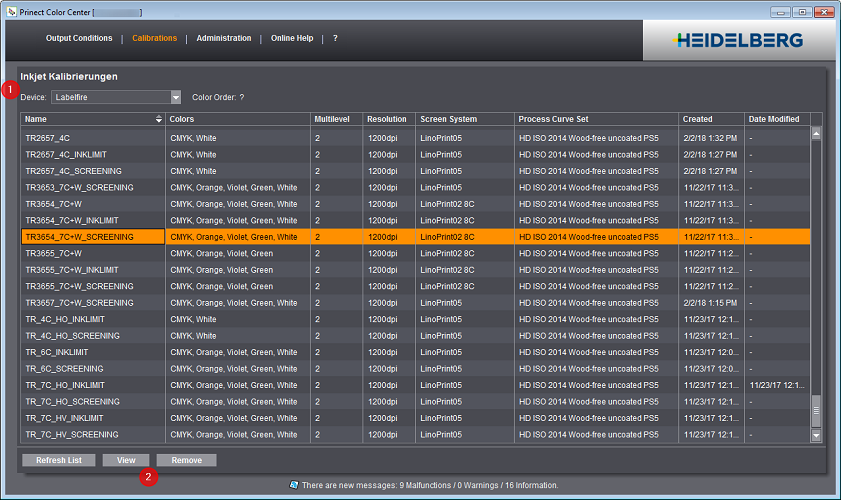Select the TR_4C_HO_SCREENING row

click(416, 336)
